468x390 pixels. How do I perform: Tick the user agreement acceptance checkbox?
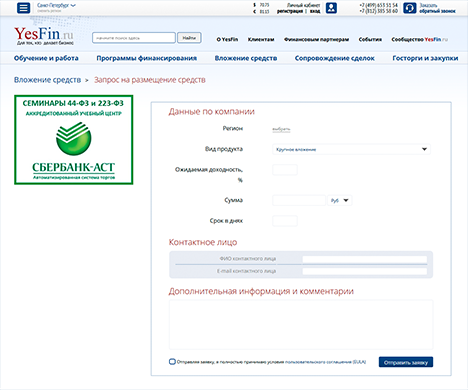pyautogui.click(x=172, y=362)
